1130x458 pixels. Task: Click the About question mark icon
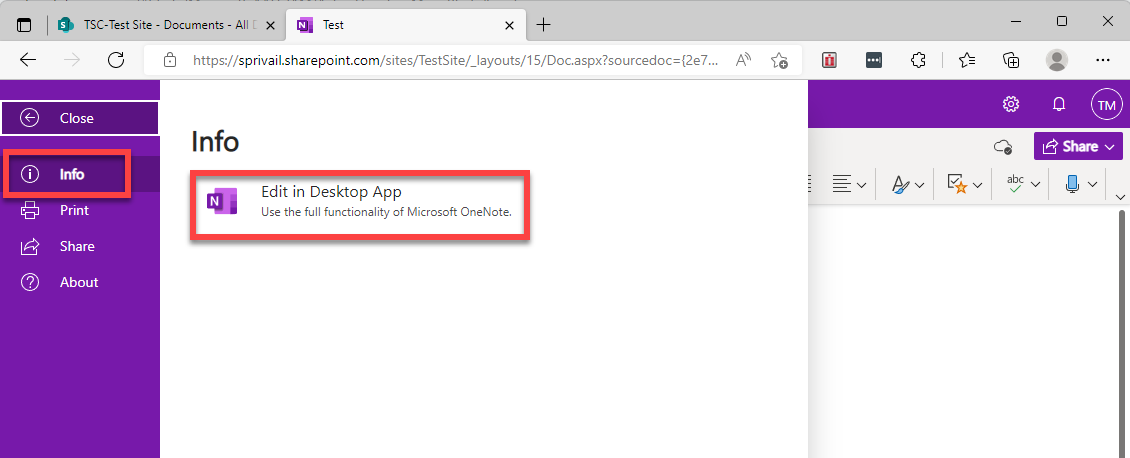click(30, 282)
